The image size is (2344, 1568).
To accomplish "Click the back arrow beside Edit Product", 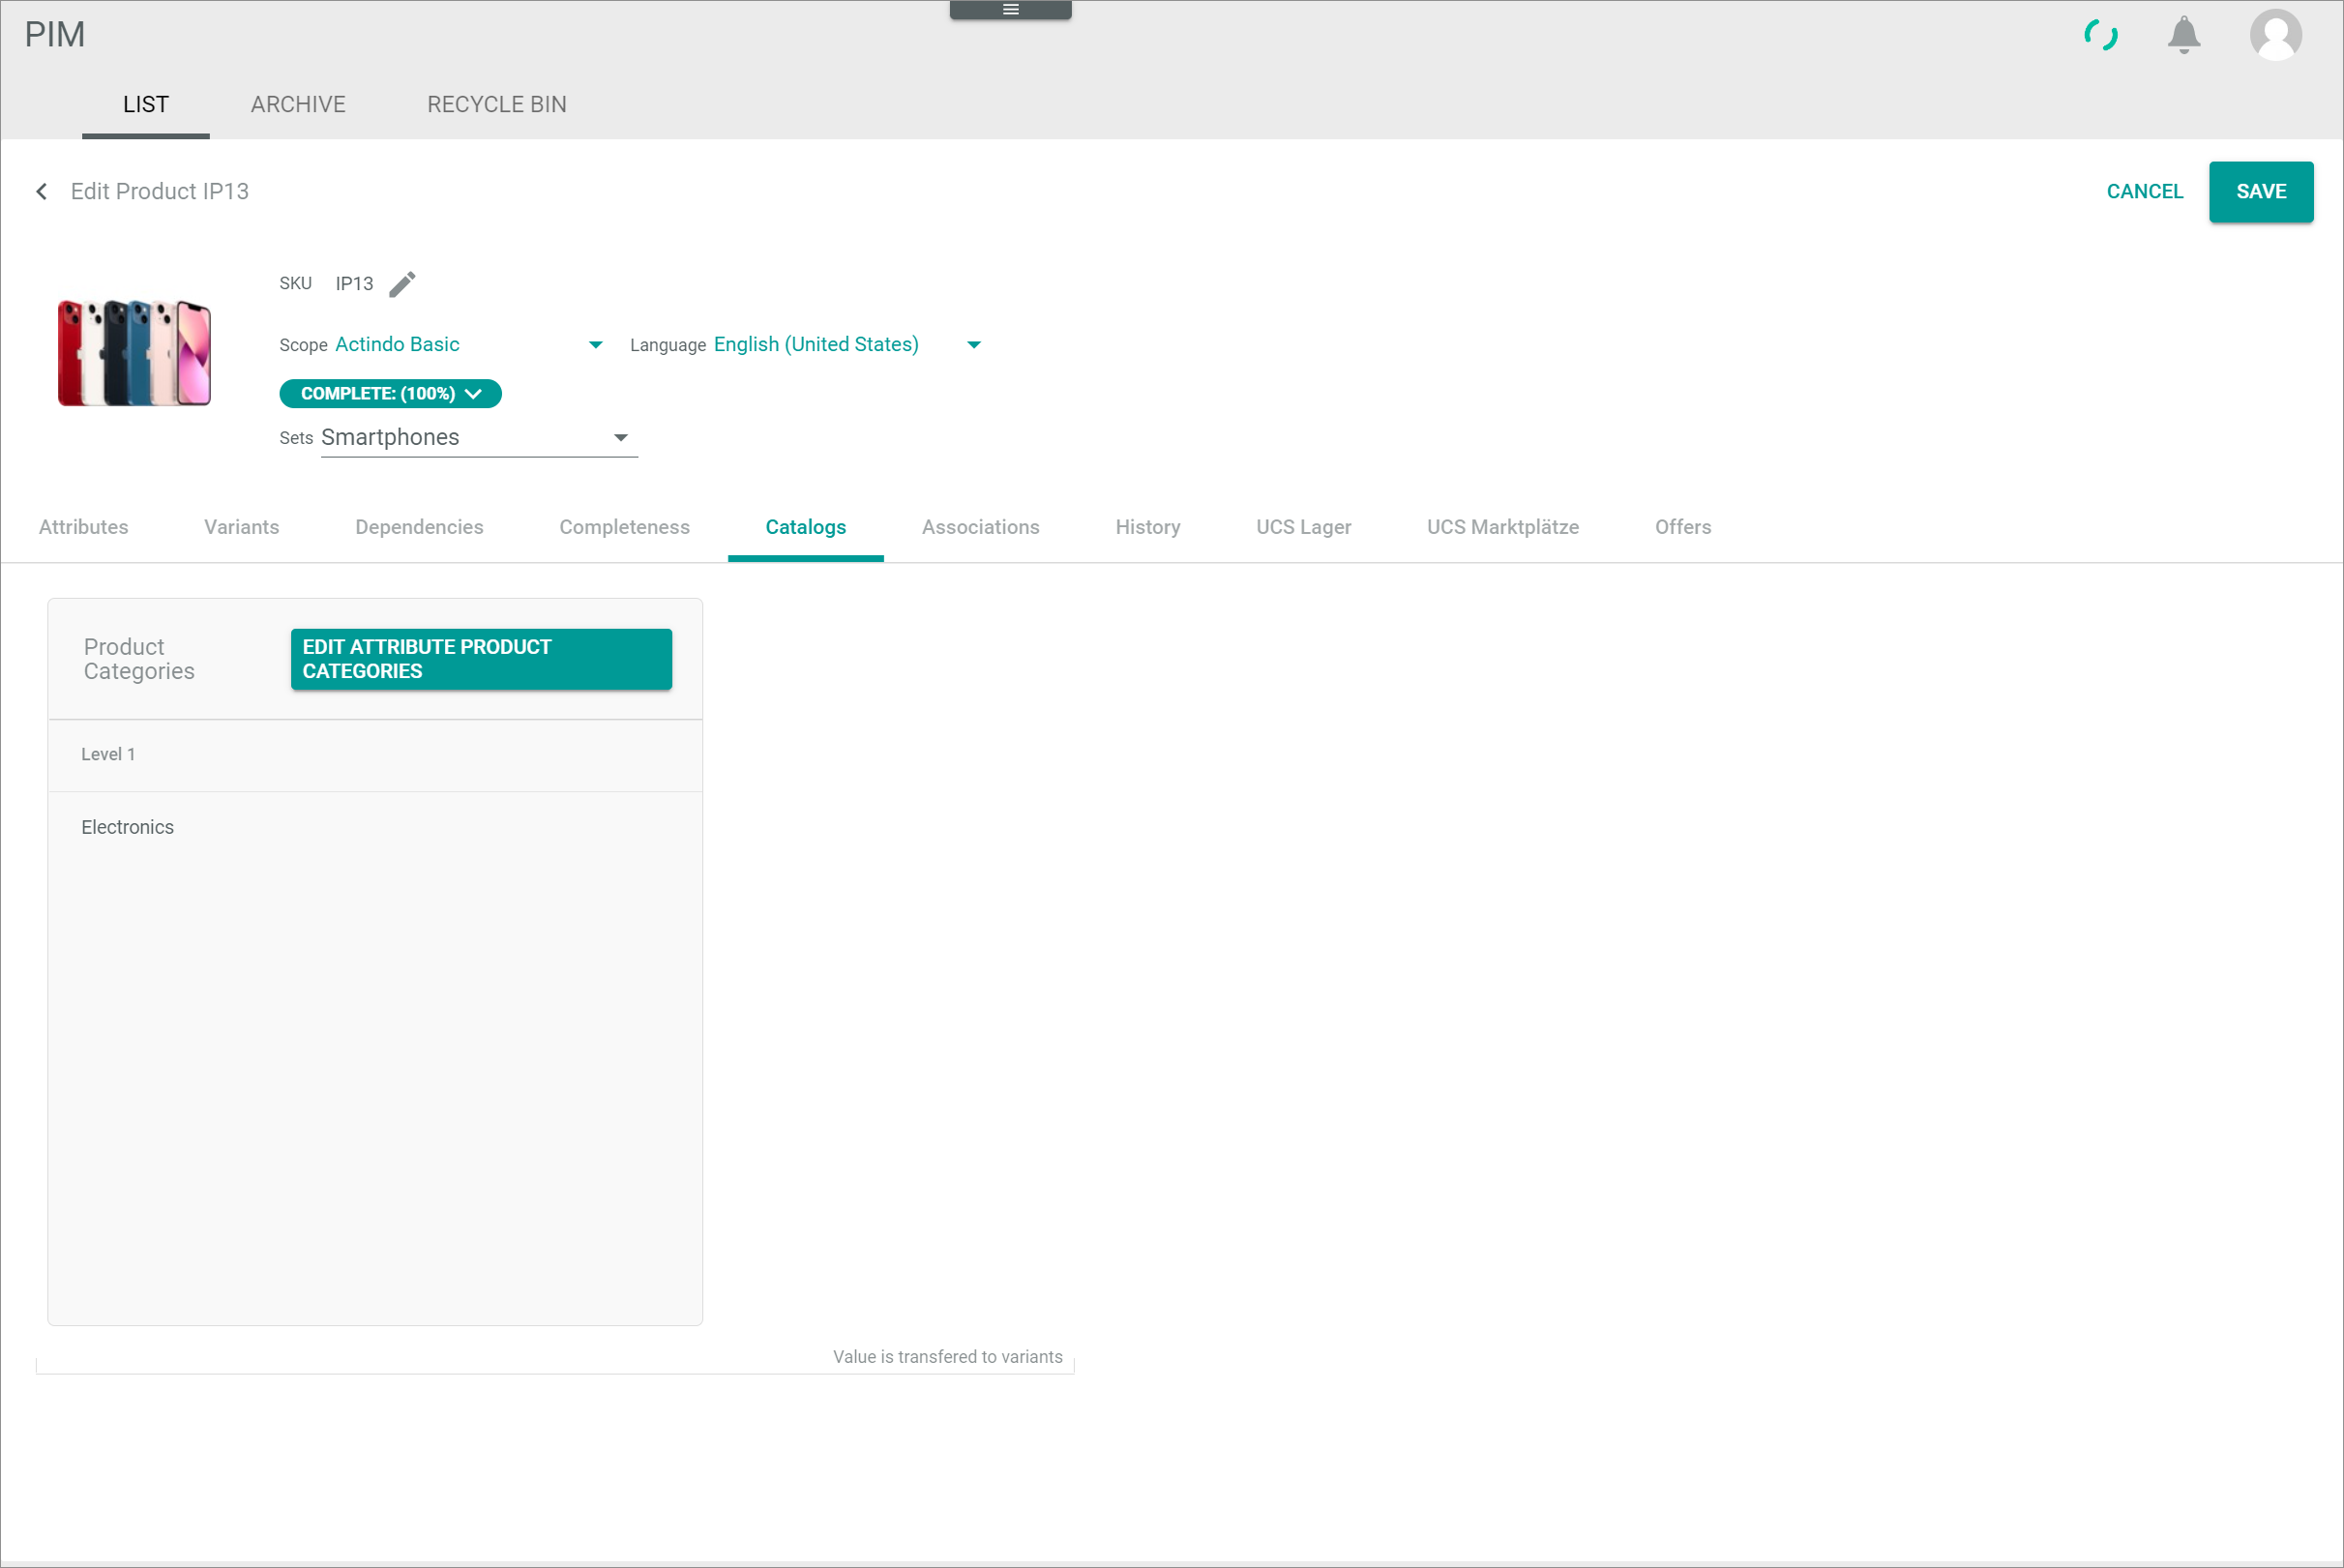I will point(41,191).
